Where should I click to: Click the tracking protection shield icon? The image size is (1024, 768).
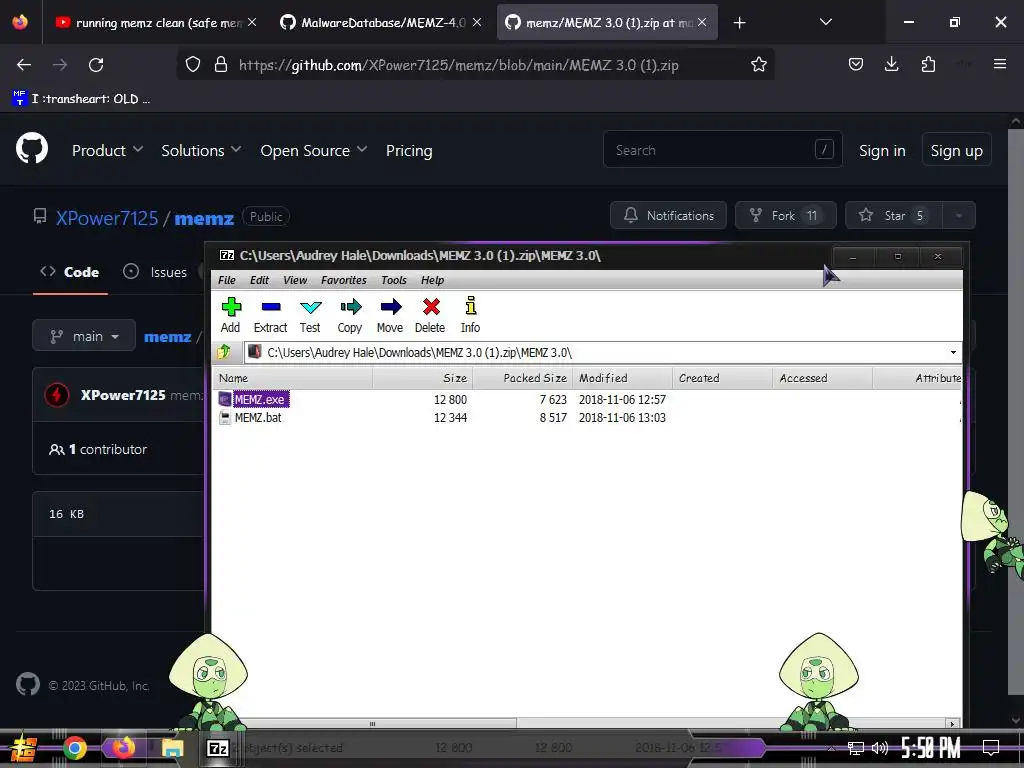pyautogui.click(x=193, y=65)
